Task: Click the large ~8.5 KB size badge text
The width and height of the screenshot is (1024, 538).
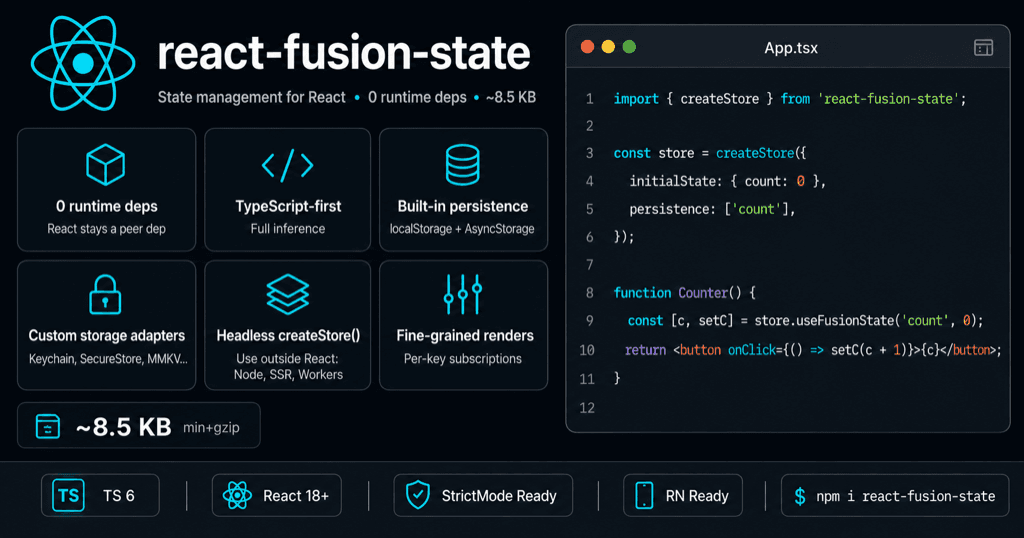Action: (x=123, y=427)
